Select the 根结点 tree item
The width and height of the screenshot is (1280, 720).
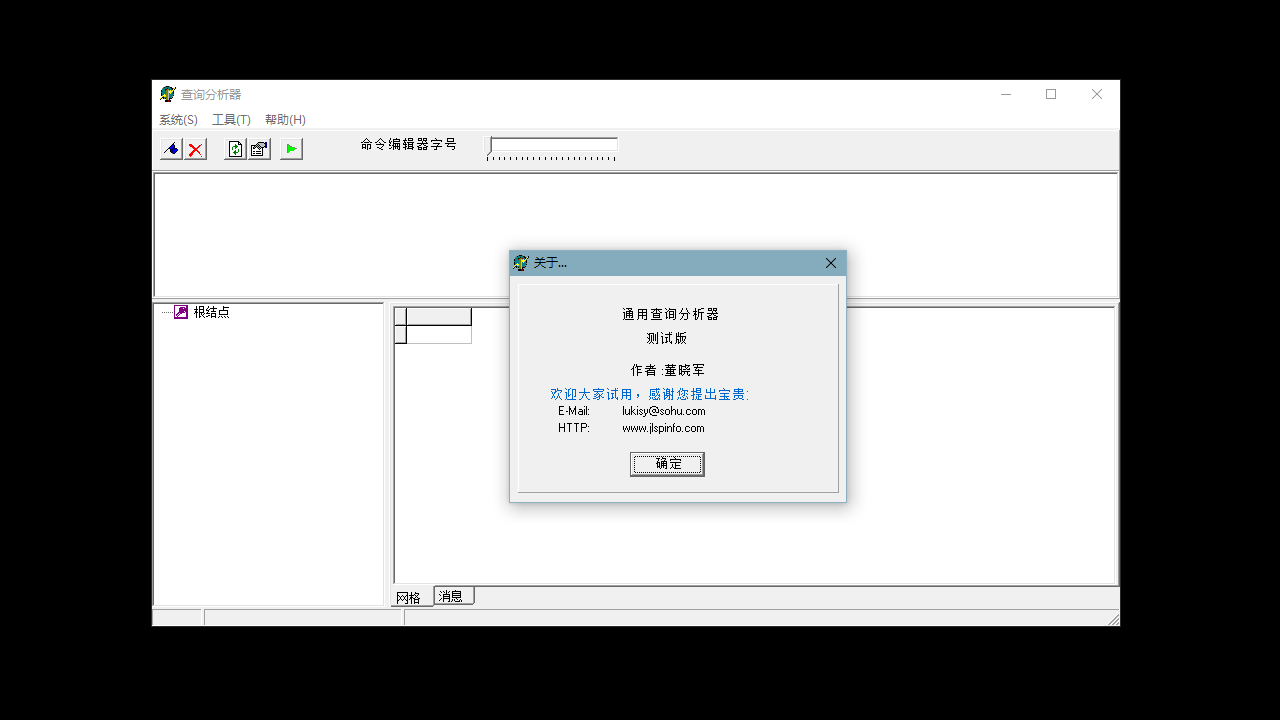pyautogui.click(x=213, y=311)
